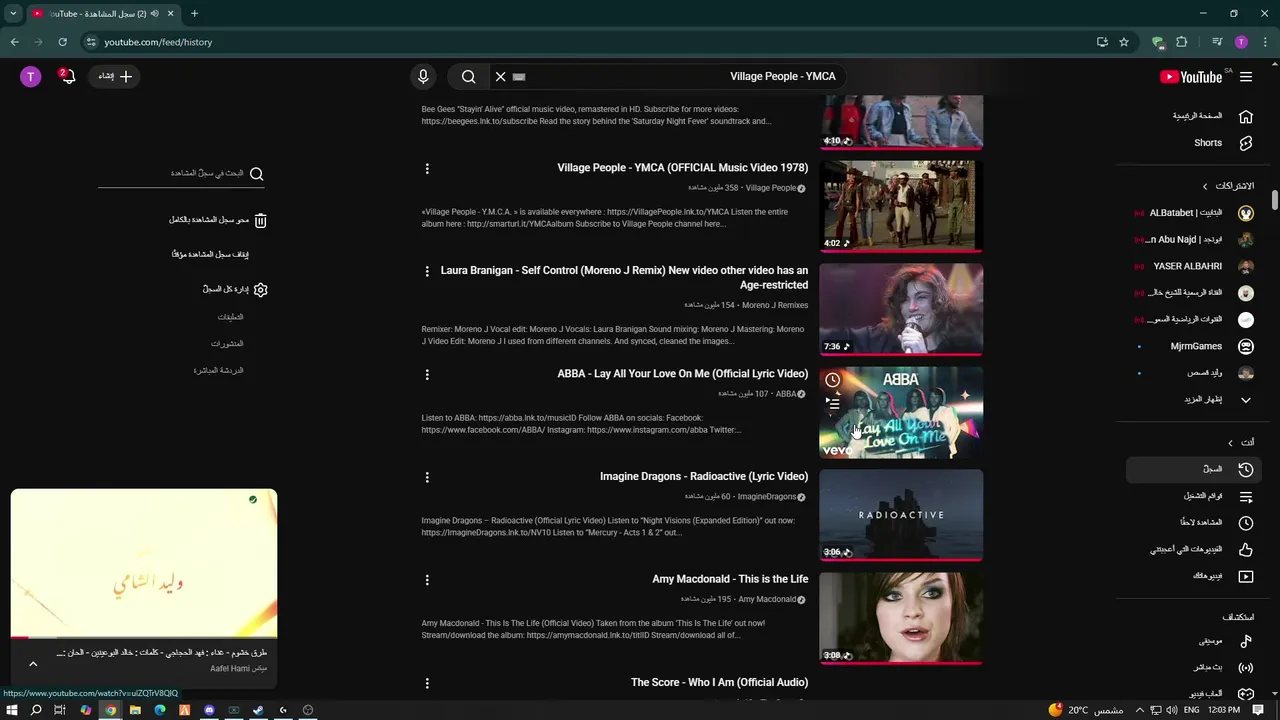Viewport: 1280px width, 720px height.
Task: Add ABBA video to queue icon
Action: (x=833, y=403)
